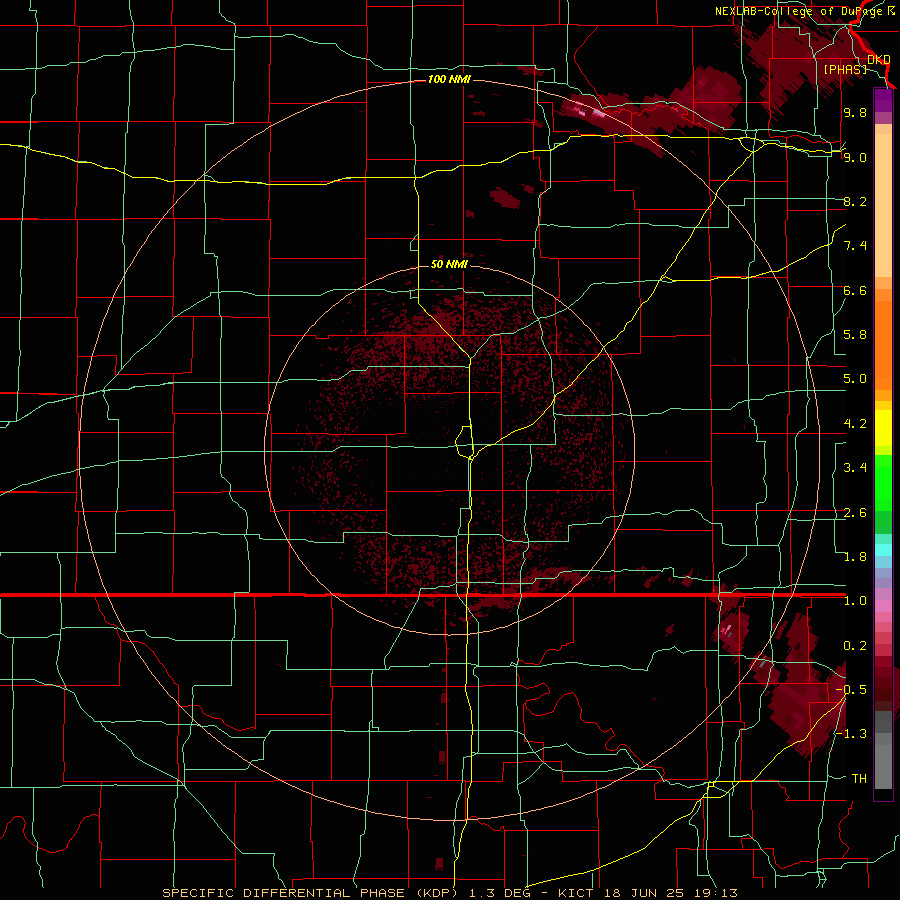Select the 9.8 value on the scale
Viewport: 900px width, 900px height.
tap(855, 112)
